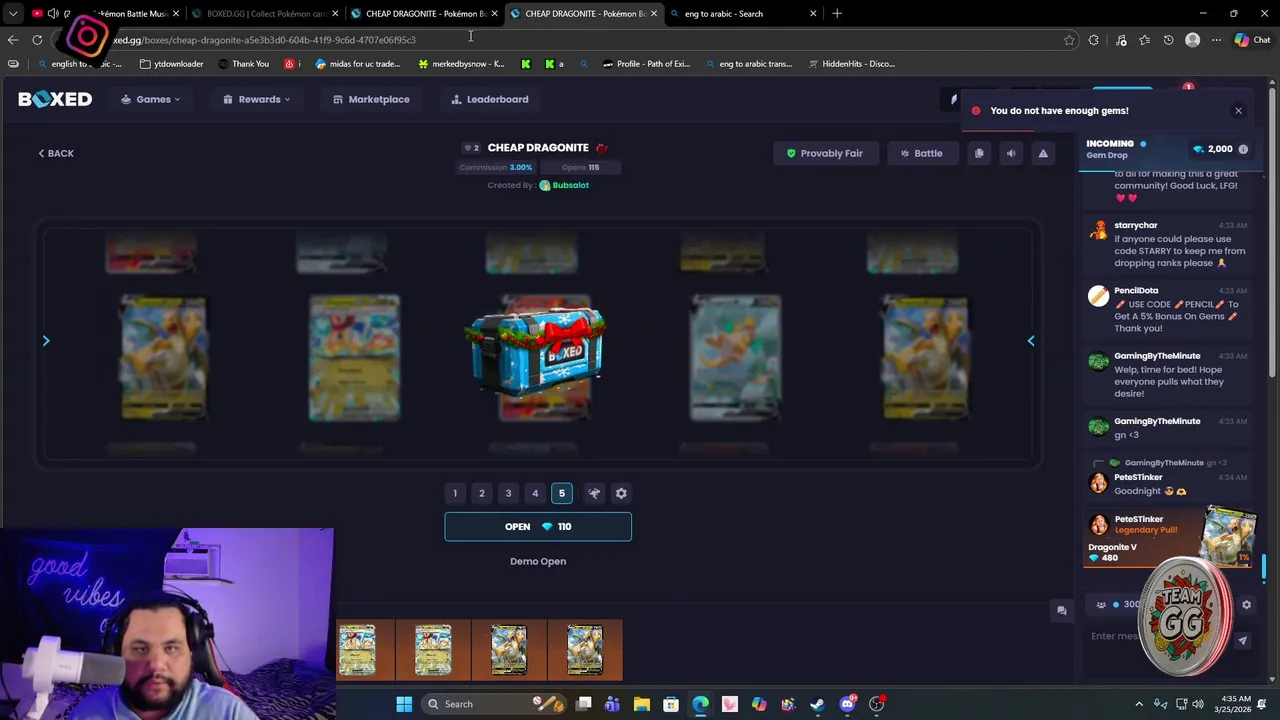The height and width of the screenshot is (720, 1280).
Task: Expand the Games dropdown menu
Action: pos(151,99)
